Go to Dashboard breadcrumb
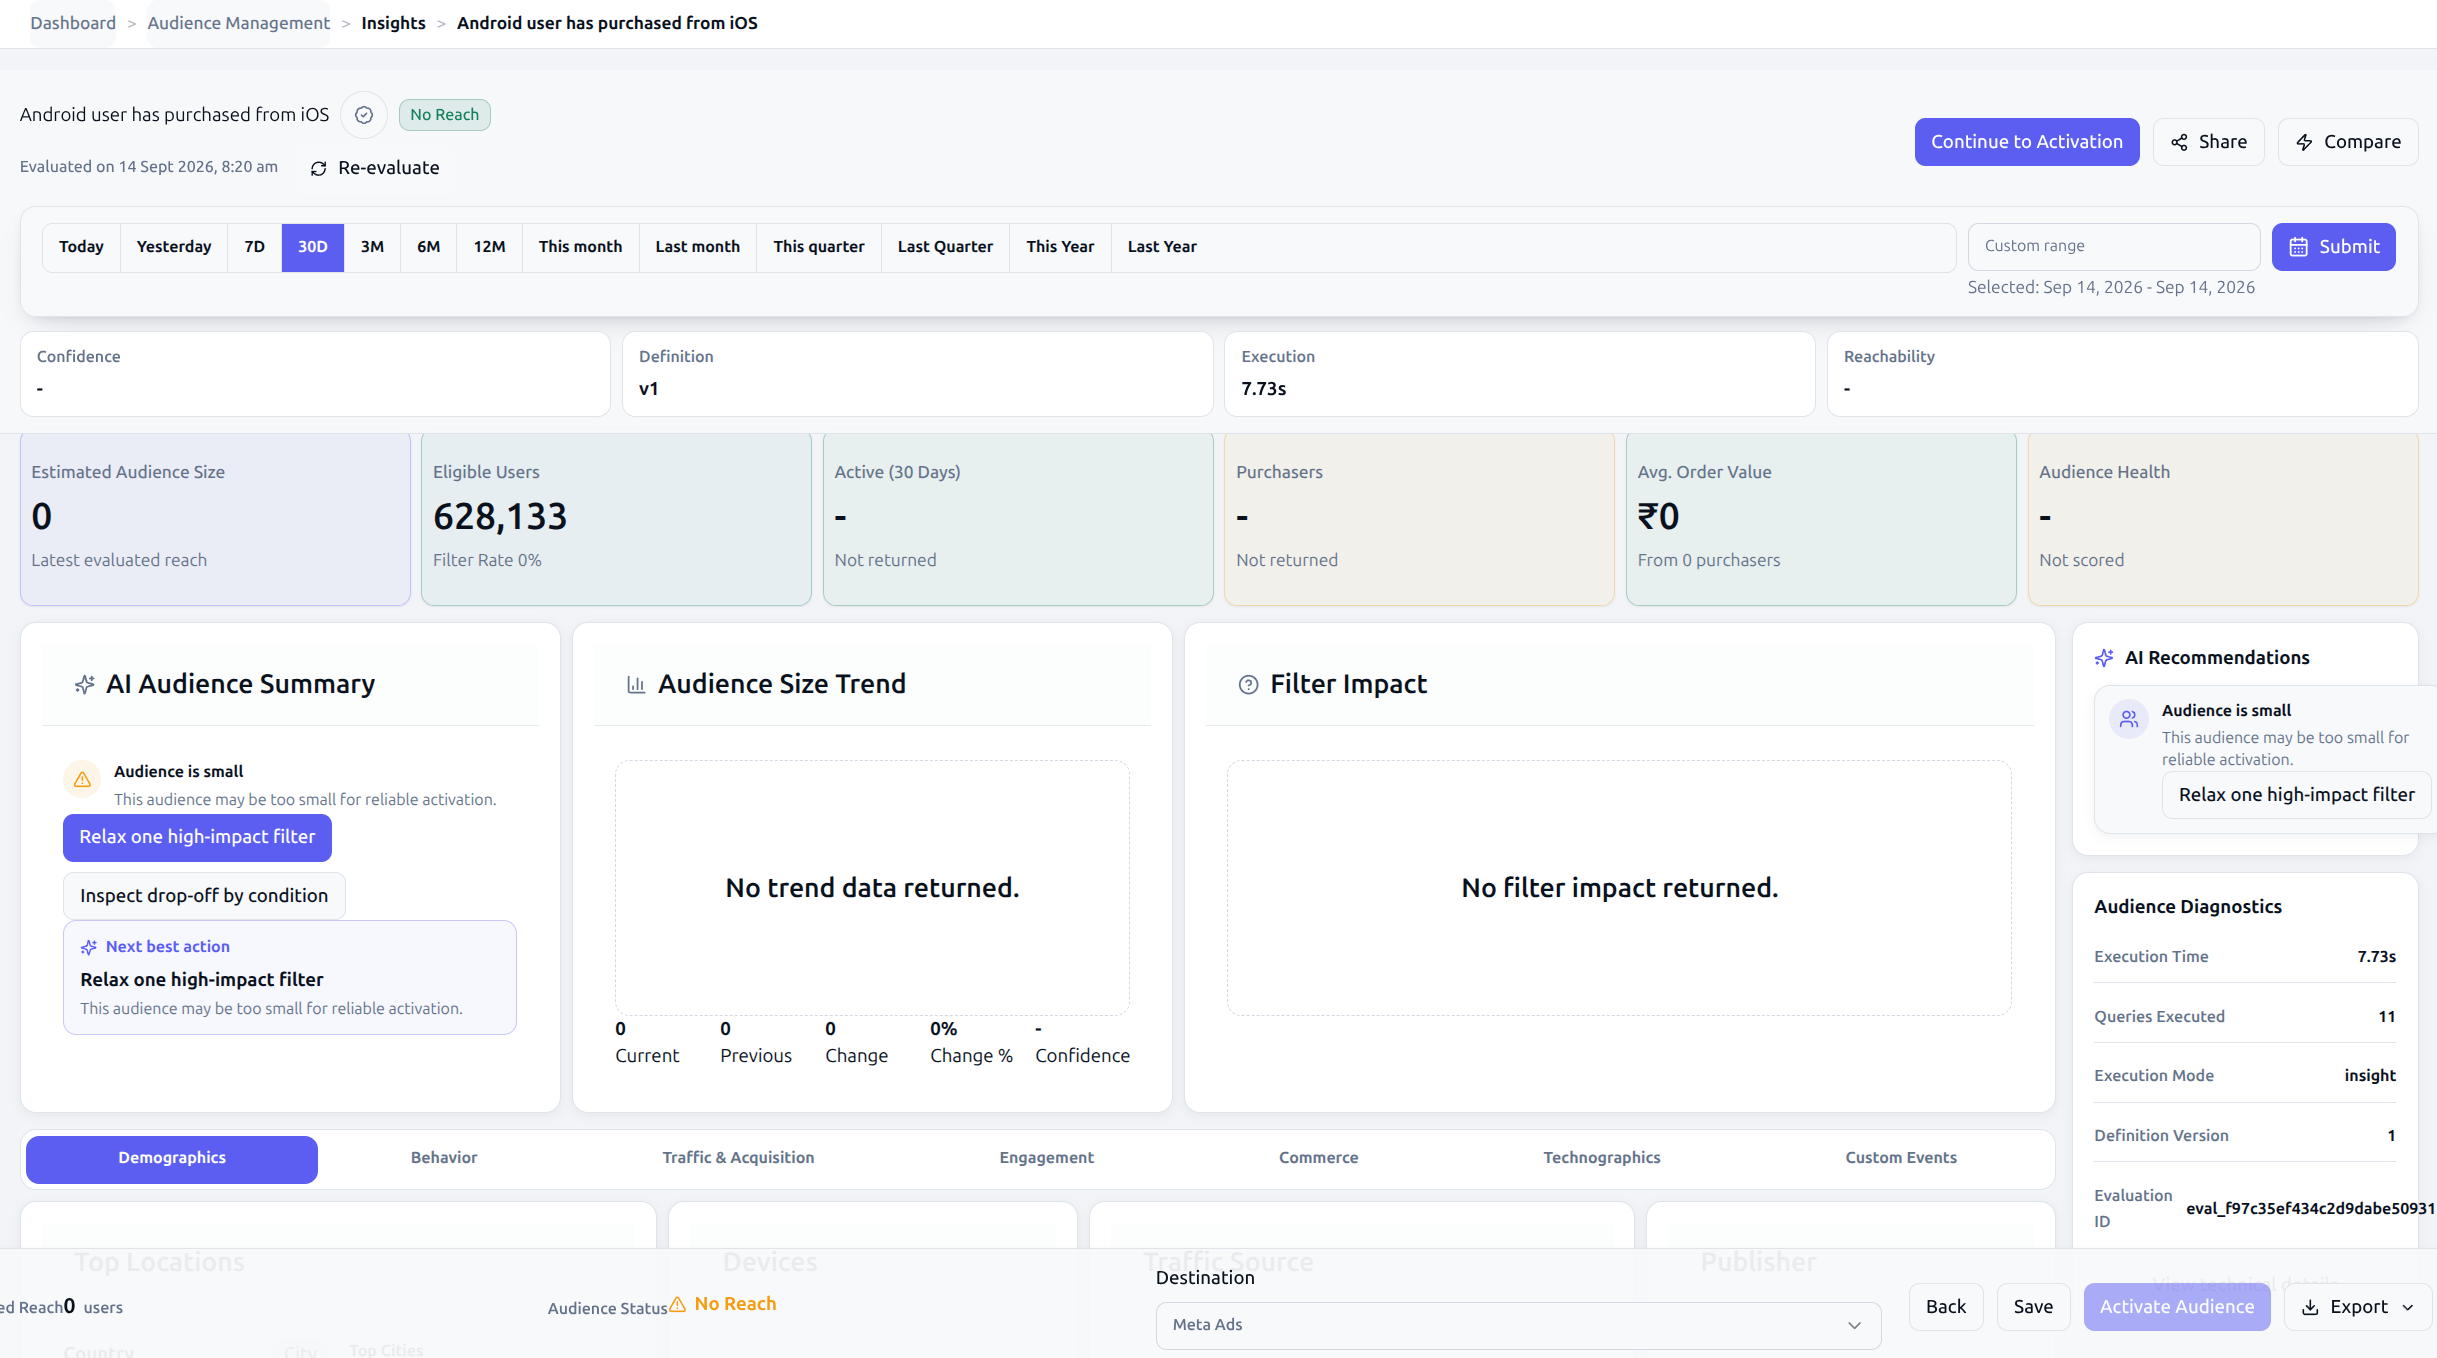The image size is (2437, 1358). click(x=73, y=23)
